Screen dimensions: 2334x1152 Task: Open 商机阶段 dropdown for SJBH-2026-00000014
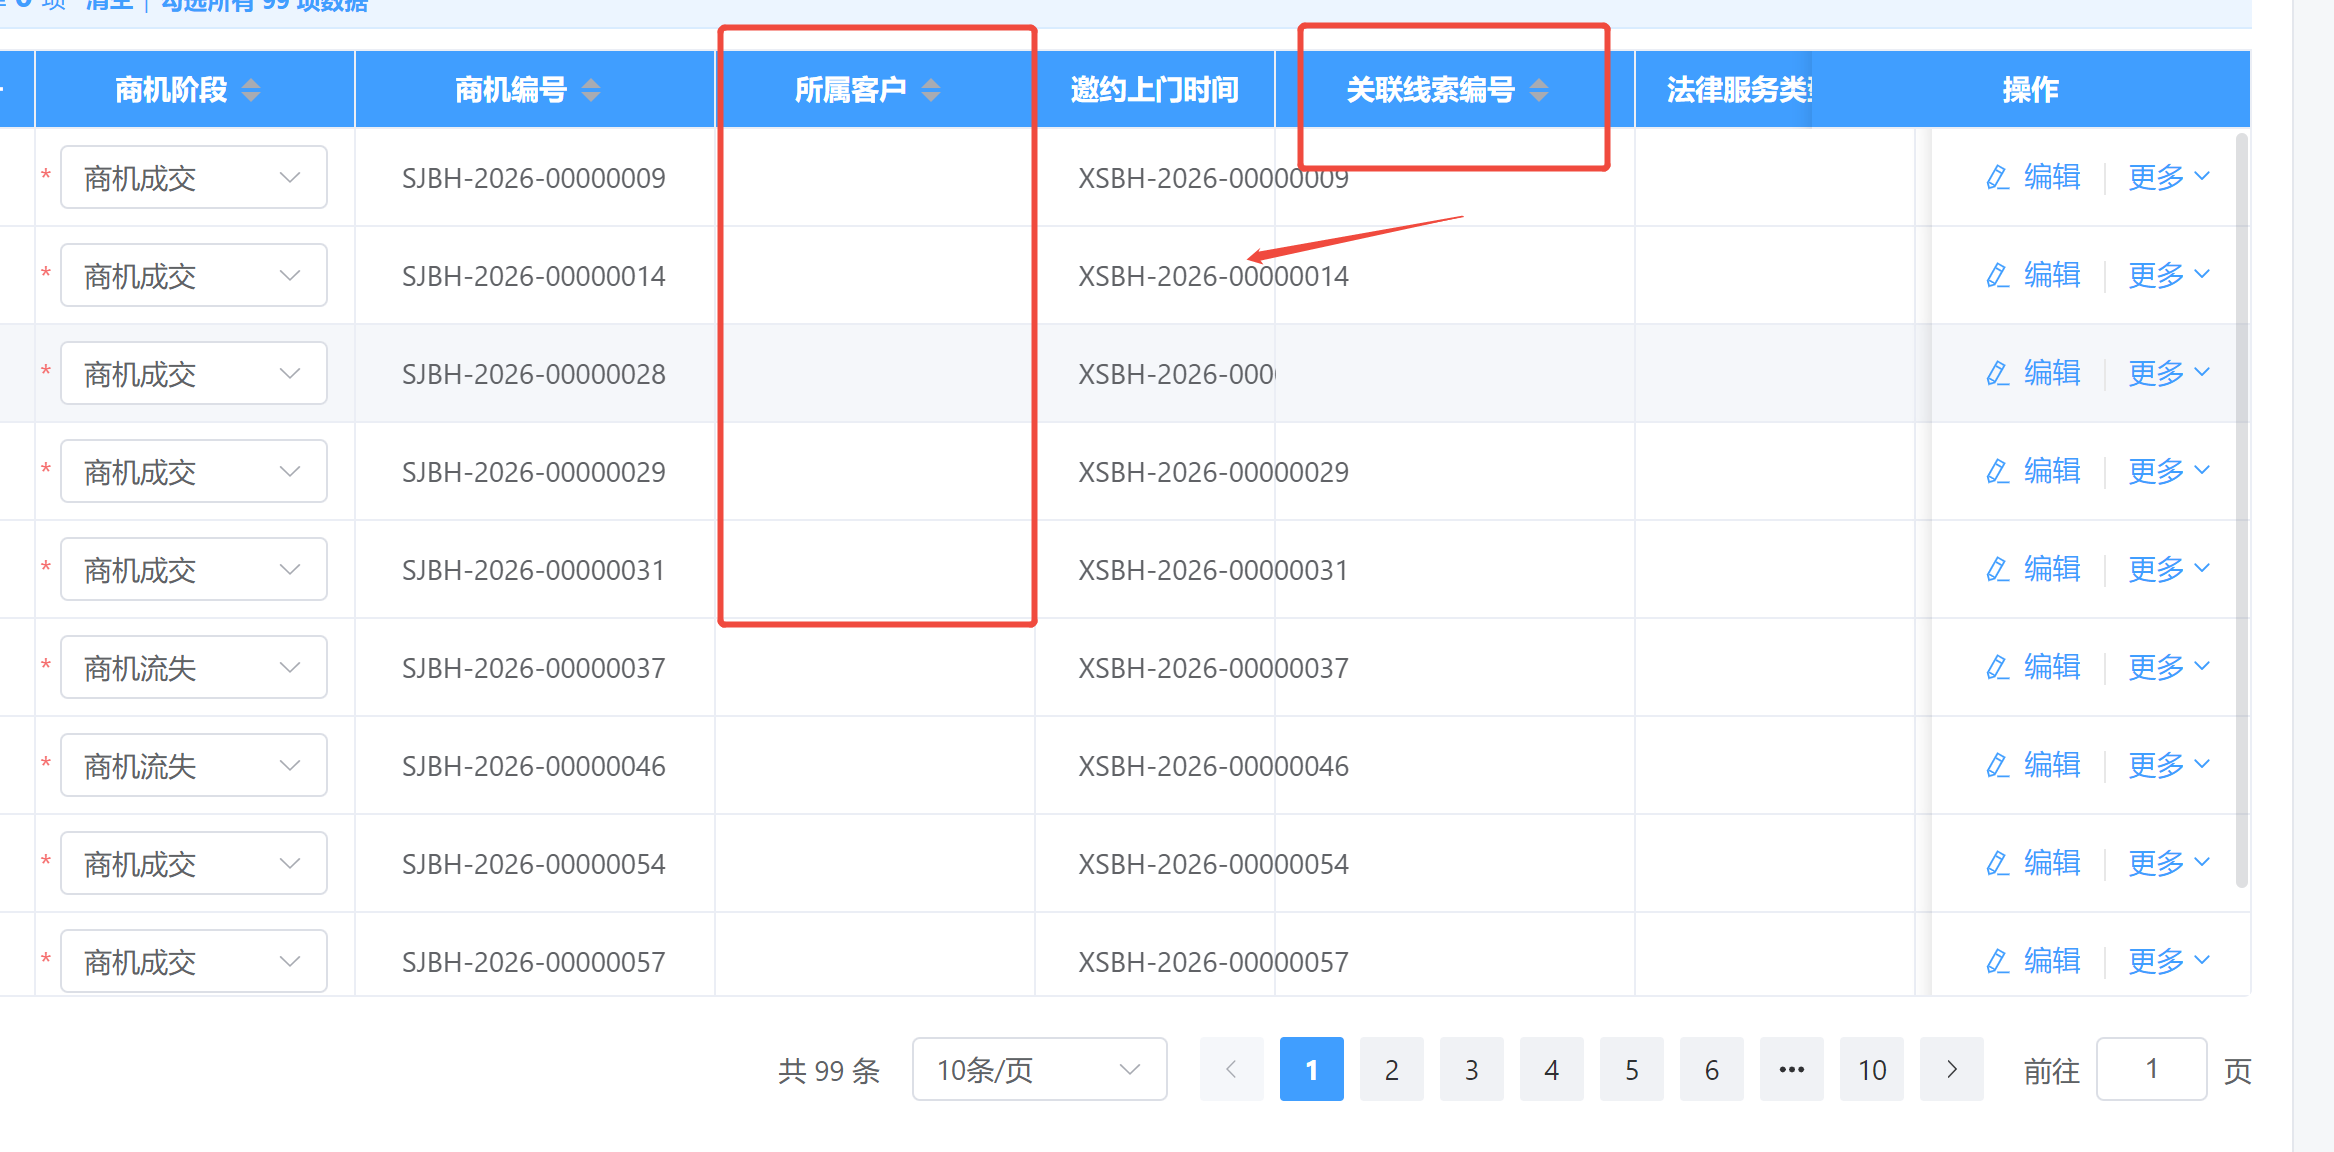point(193,275)
